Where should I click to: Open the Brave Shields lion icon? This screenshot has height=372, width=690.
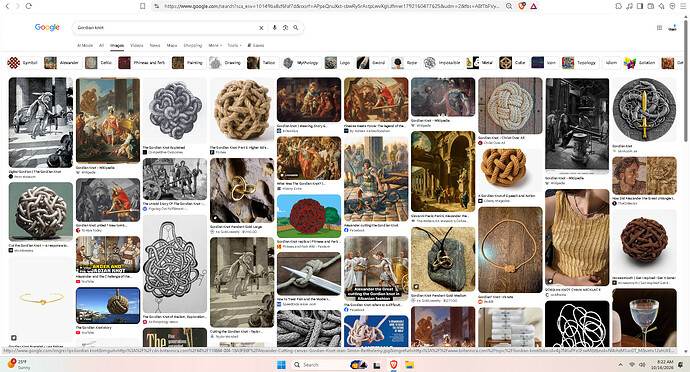pos(521,6)
